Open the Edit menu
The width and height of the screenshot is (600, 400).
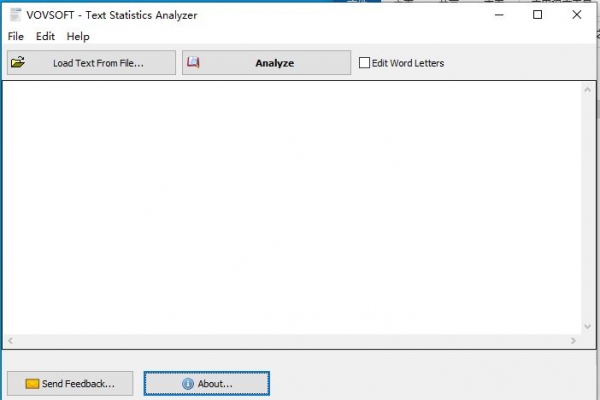coord(45,36)
